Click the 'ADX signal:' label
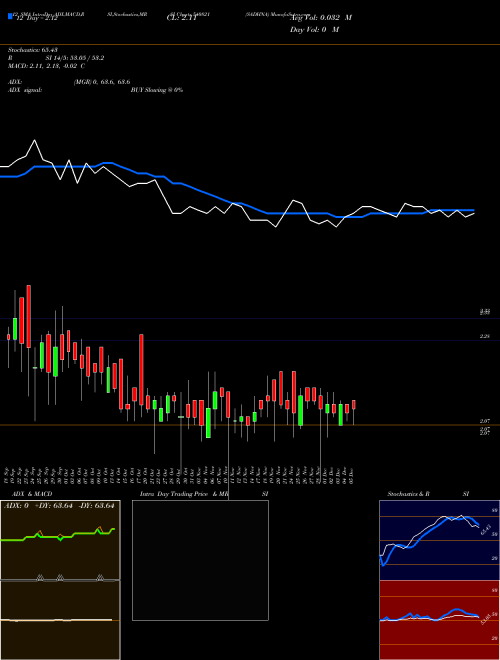The image size is (500, 660). coord(25,90)
